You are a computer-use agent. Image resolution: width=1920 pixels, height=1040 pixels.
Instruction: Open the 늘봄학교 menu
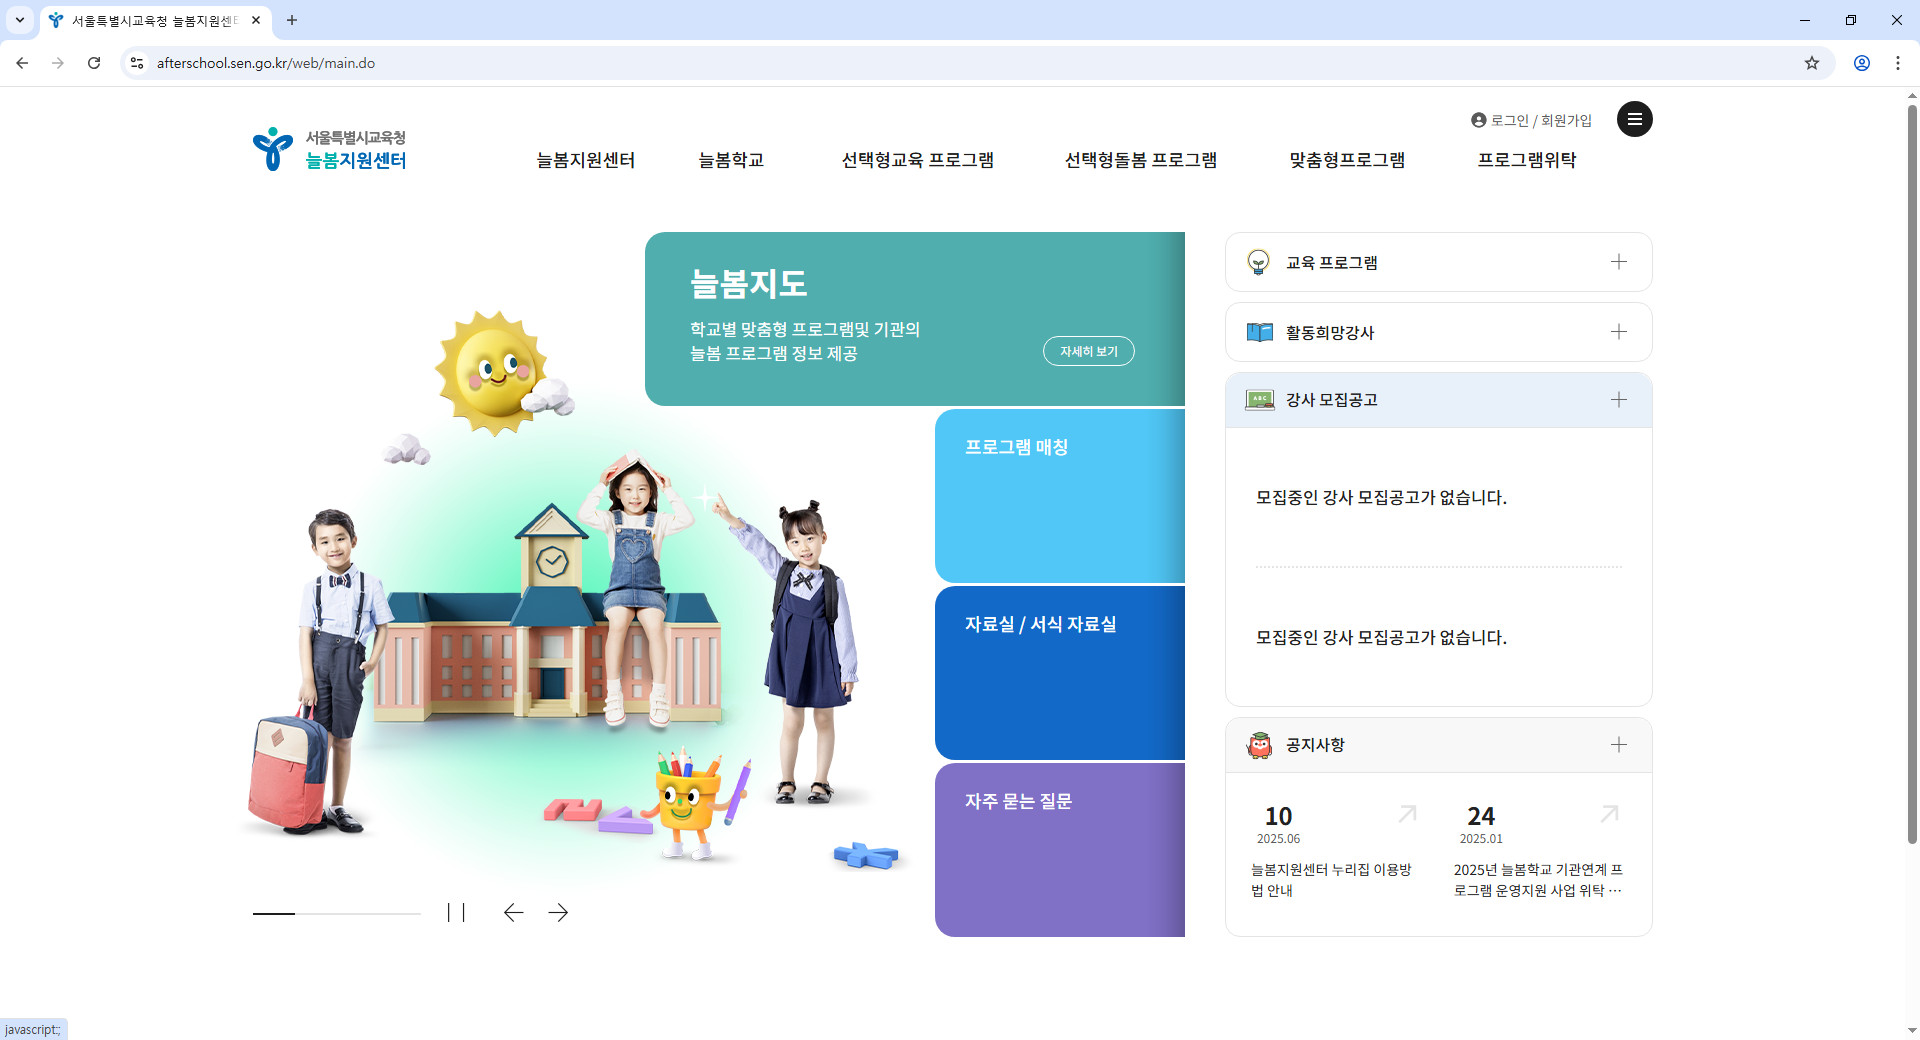click(x=731, y=160)
